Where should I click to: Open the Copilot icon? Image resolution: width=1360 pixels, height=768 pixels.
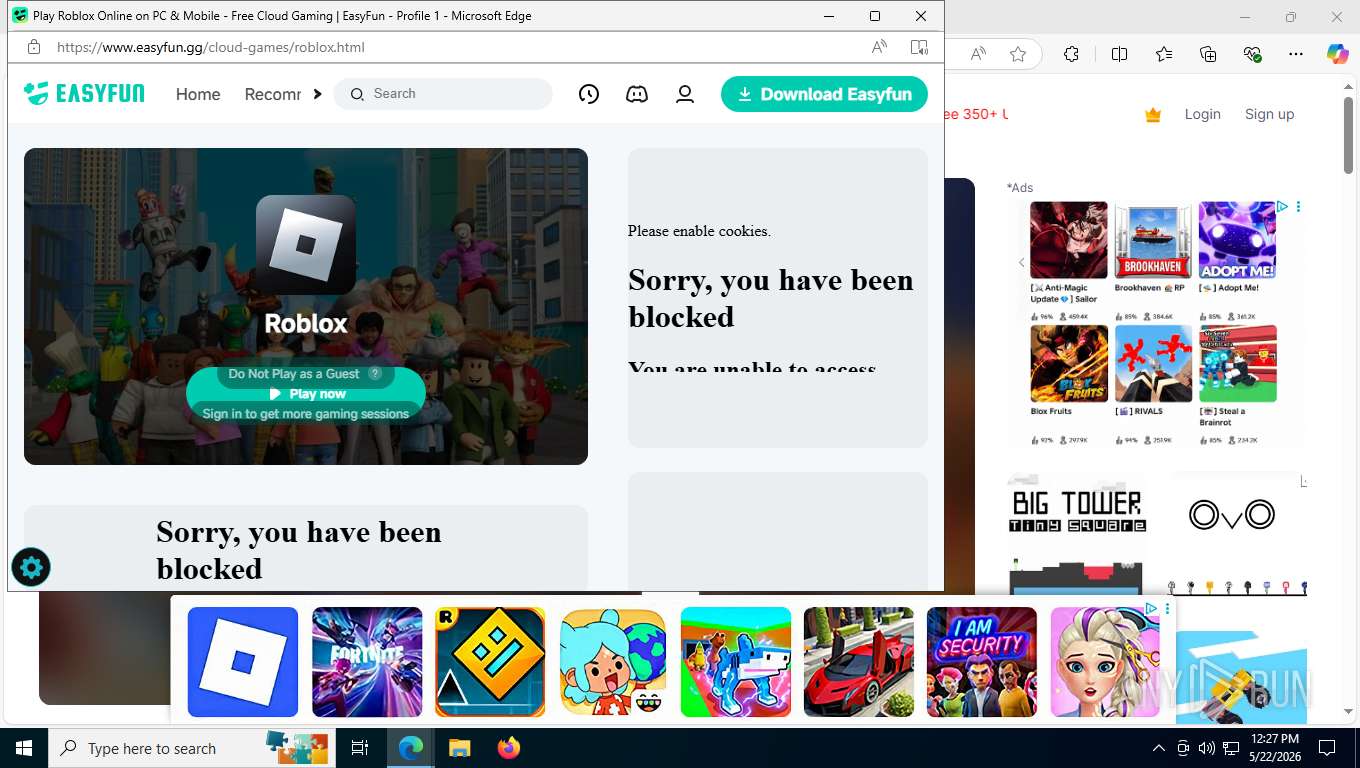[1338, 54]
